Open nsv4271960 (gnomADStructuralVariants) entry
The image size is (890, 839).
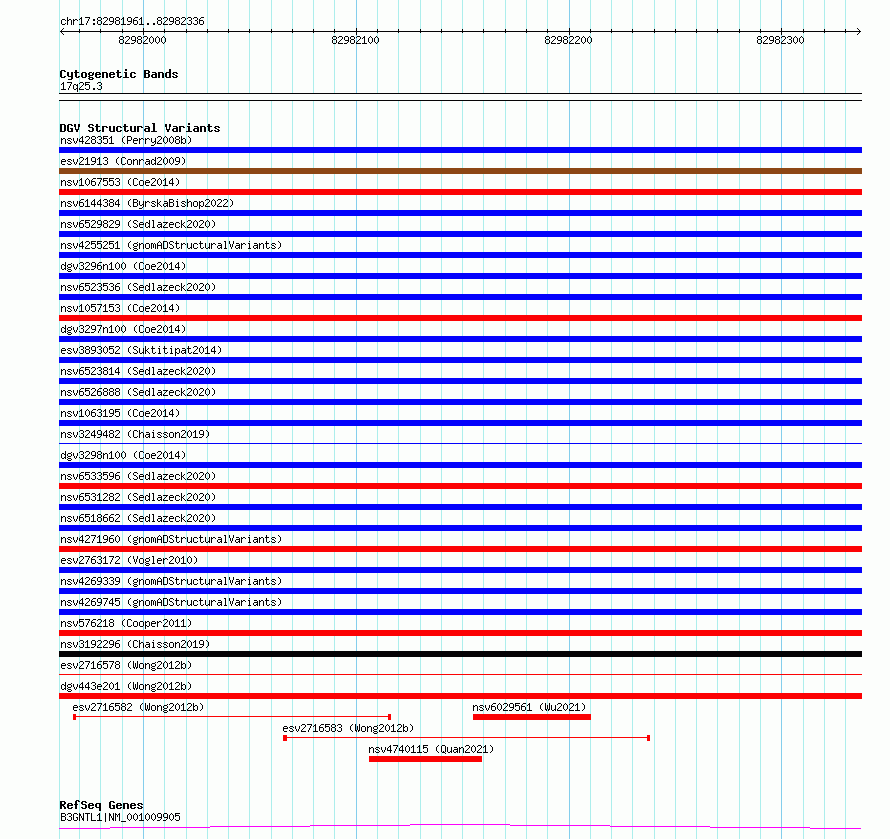coord(171,539)
